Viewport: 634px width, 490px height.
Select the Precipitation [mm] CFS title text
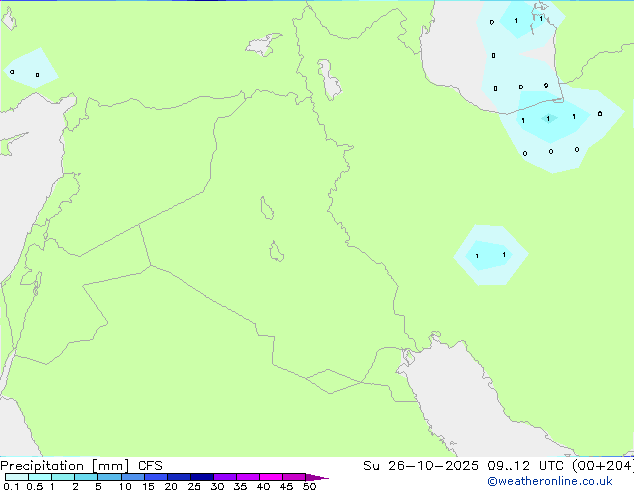81,466
